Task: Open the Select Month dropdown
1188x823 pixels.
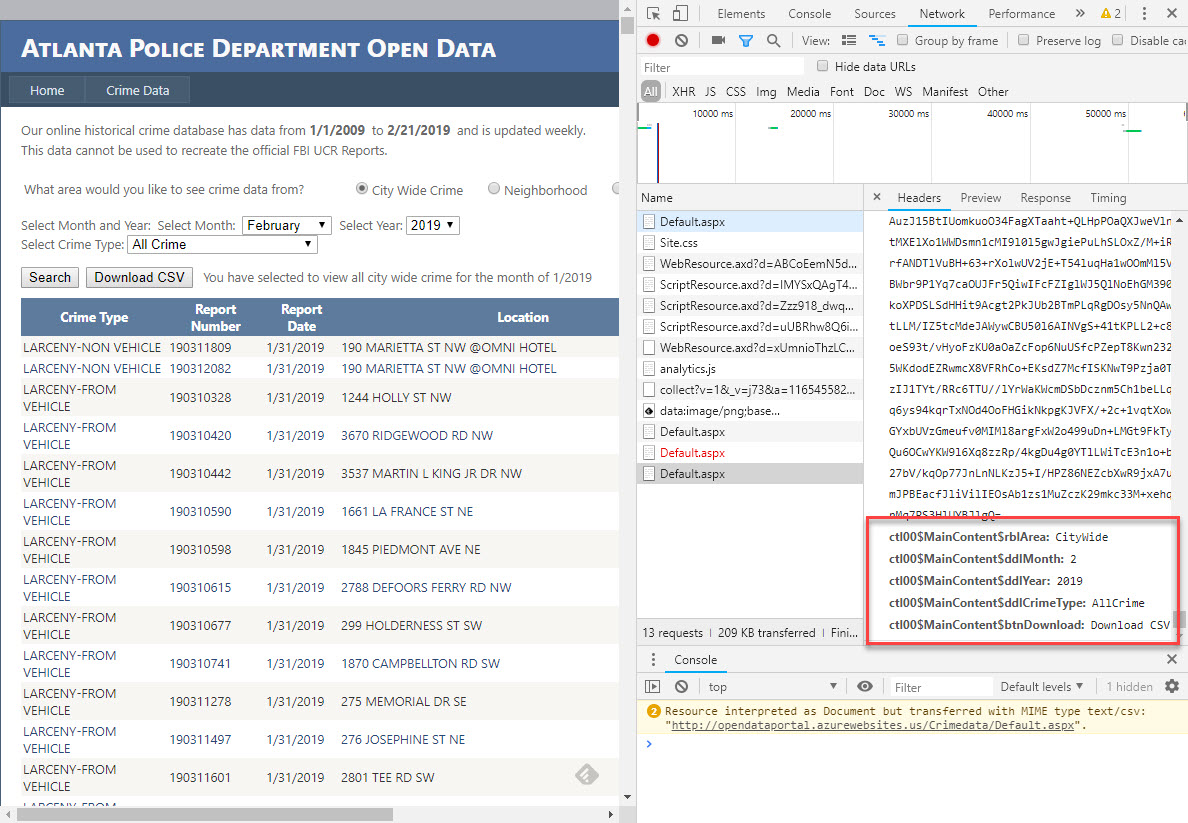Action: (286, 226)
